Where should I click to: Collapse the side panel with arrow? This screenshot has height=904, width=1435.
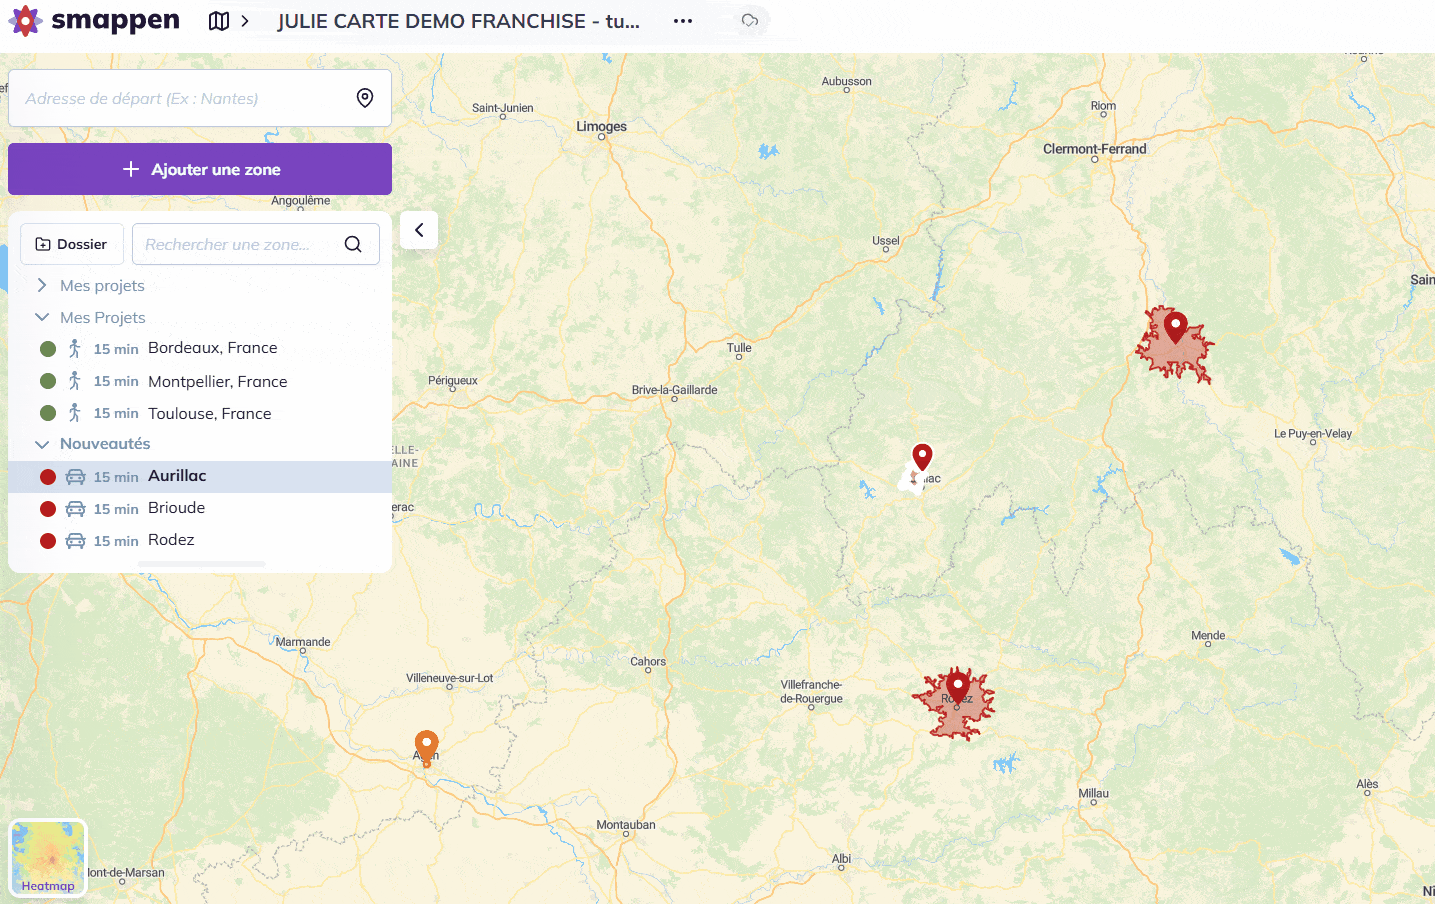(419, 230)
